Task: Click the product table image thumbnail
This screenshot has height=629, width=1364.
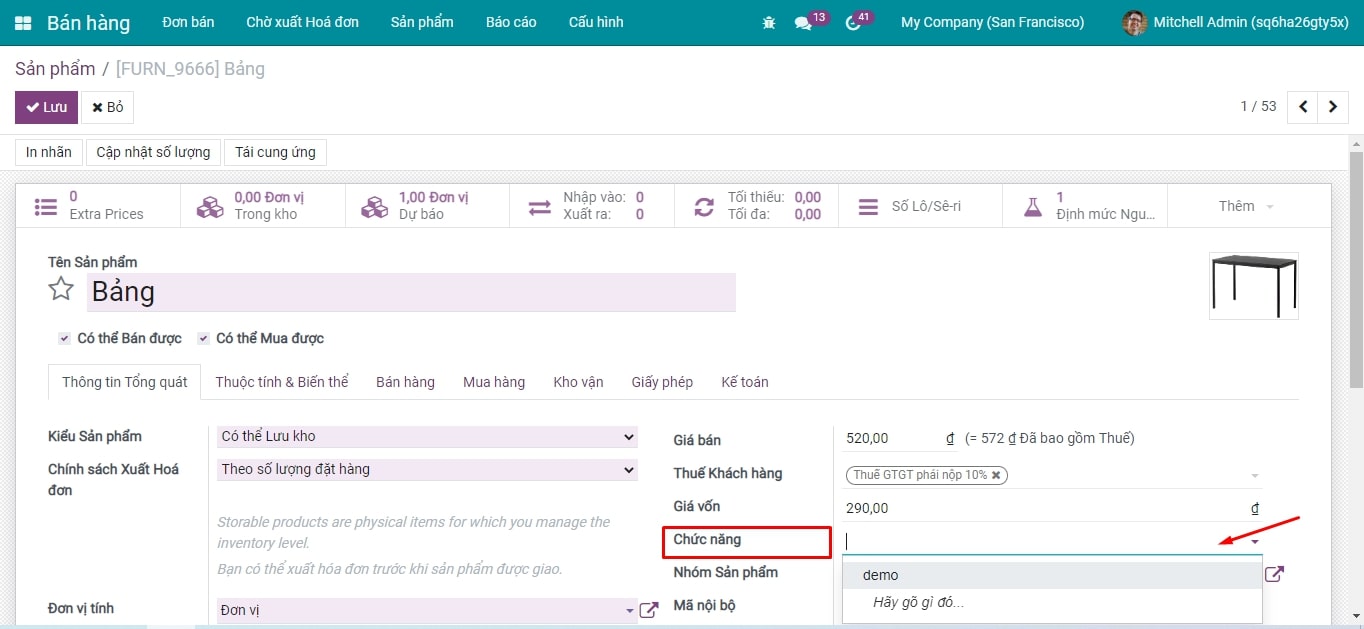Action: 1253,285
